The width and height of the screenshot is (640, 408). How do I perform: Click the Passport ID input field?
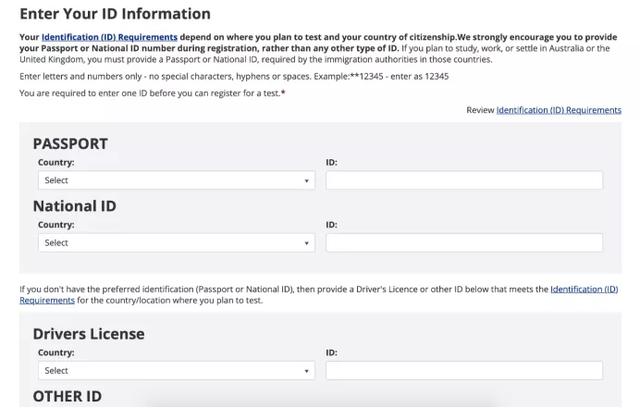click(x=464, y=181)
